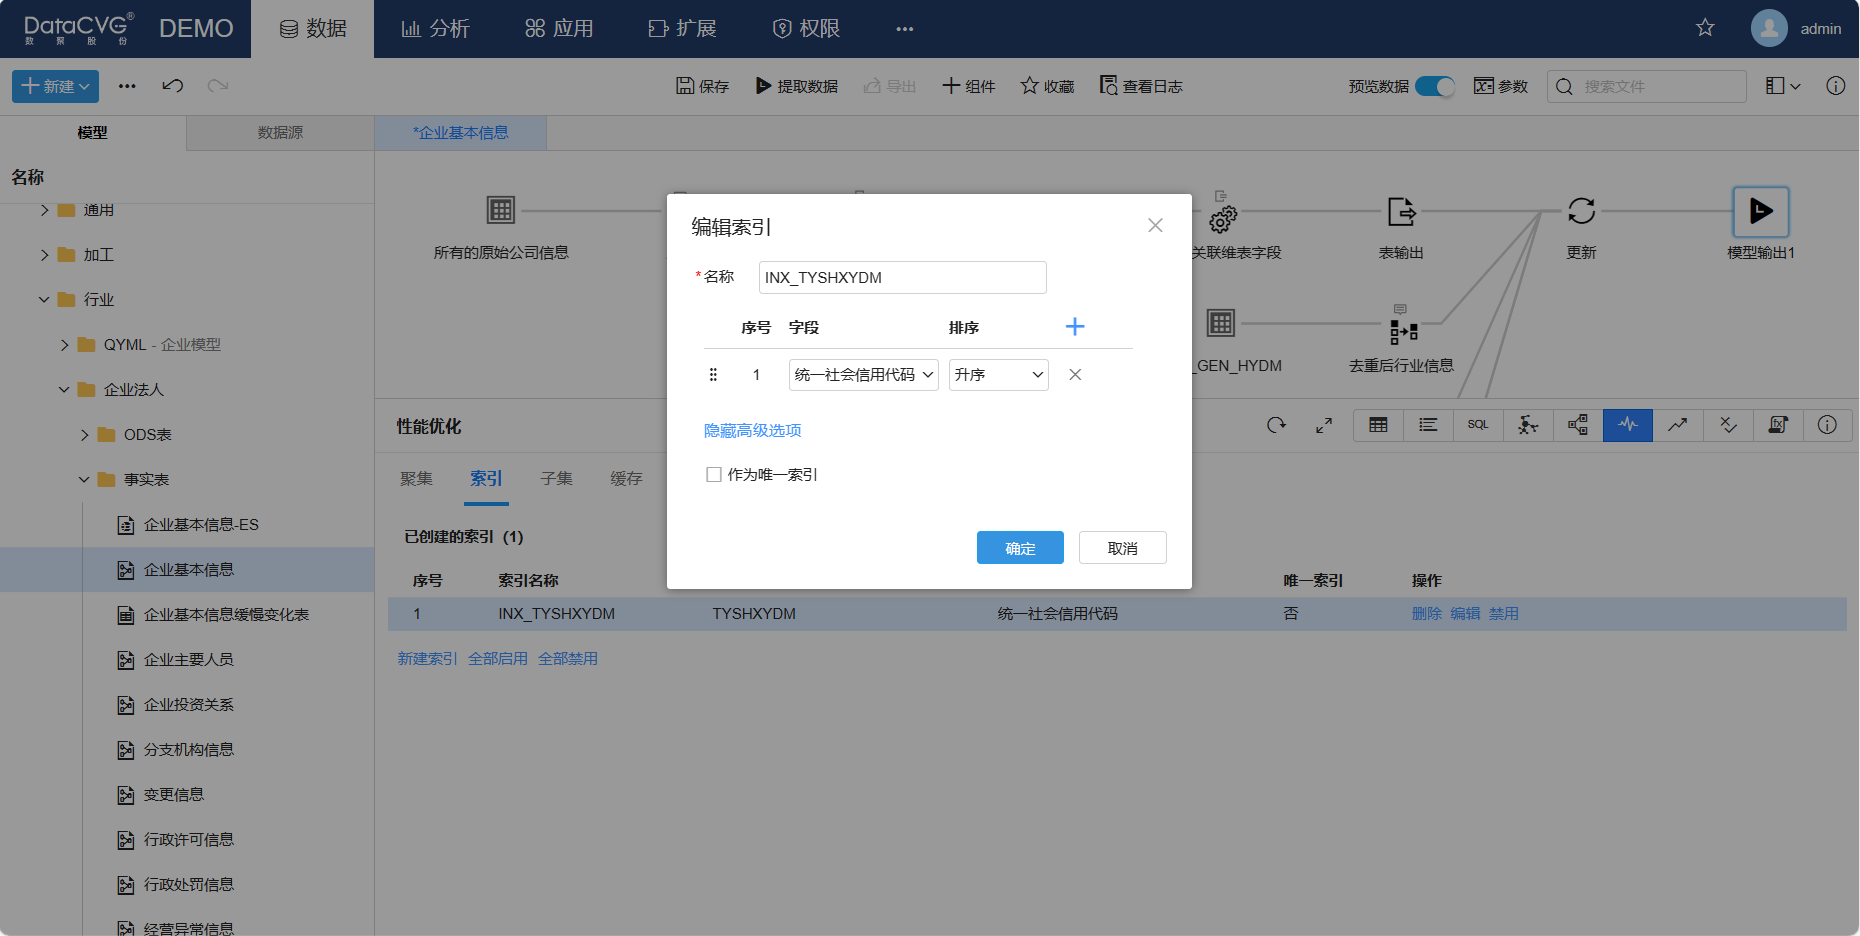This screenshot has width=1860, height=936.
Task: Expand the ODS表 folder
Action: (85, 435)
